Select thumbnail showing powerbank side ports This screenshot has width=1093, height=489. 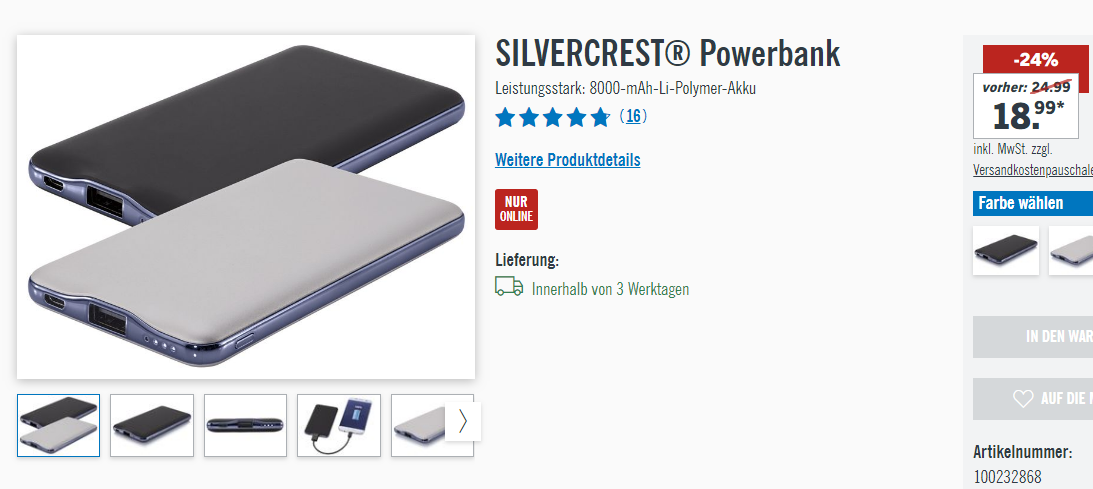point(245,426)
